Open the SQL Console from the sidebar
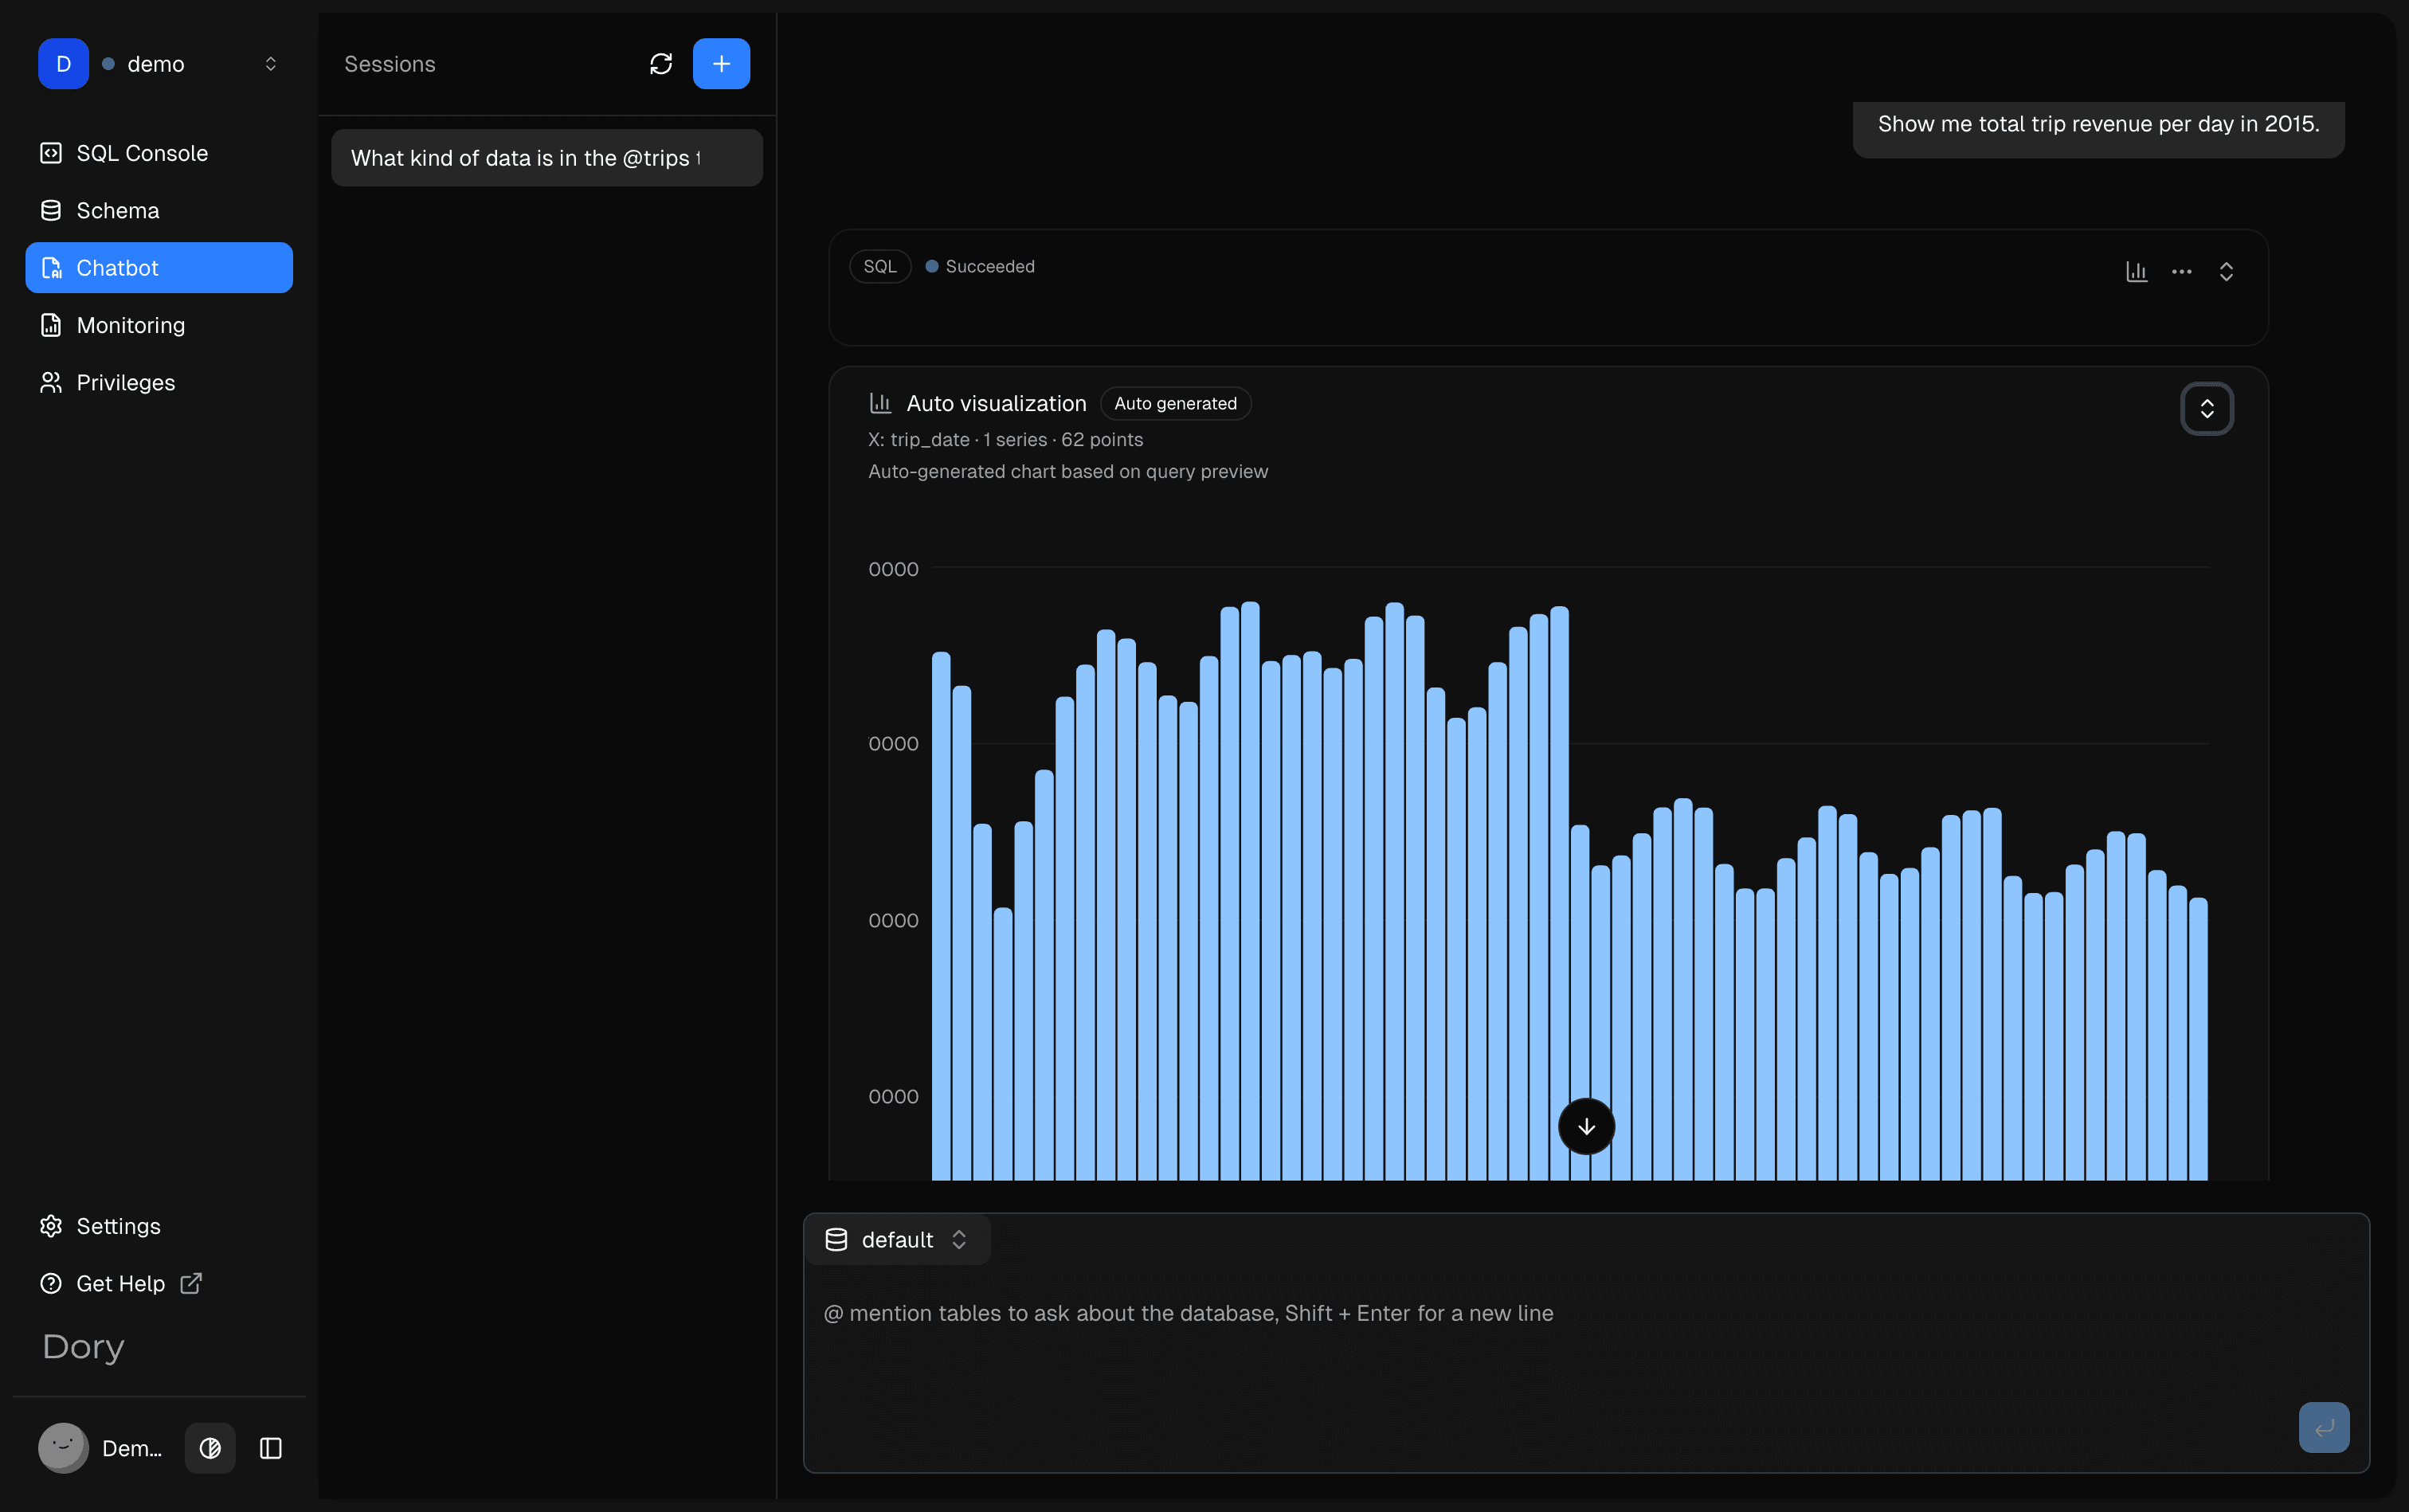This screenshot has width=2409, height=1512. tap(142, 152)
